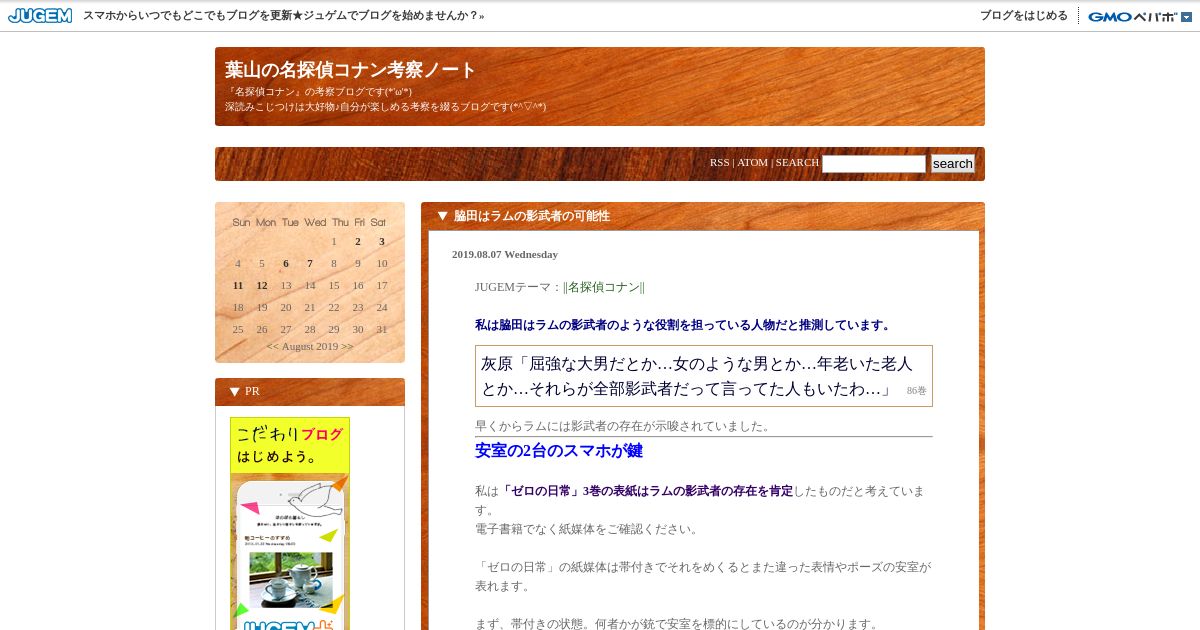Open blog title 葉山の名探偵コナン考察ノート

click(351, 70)
